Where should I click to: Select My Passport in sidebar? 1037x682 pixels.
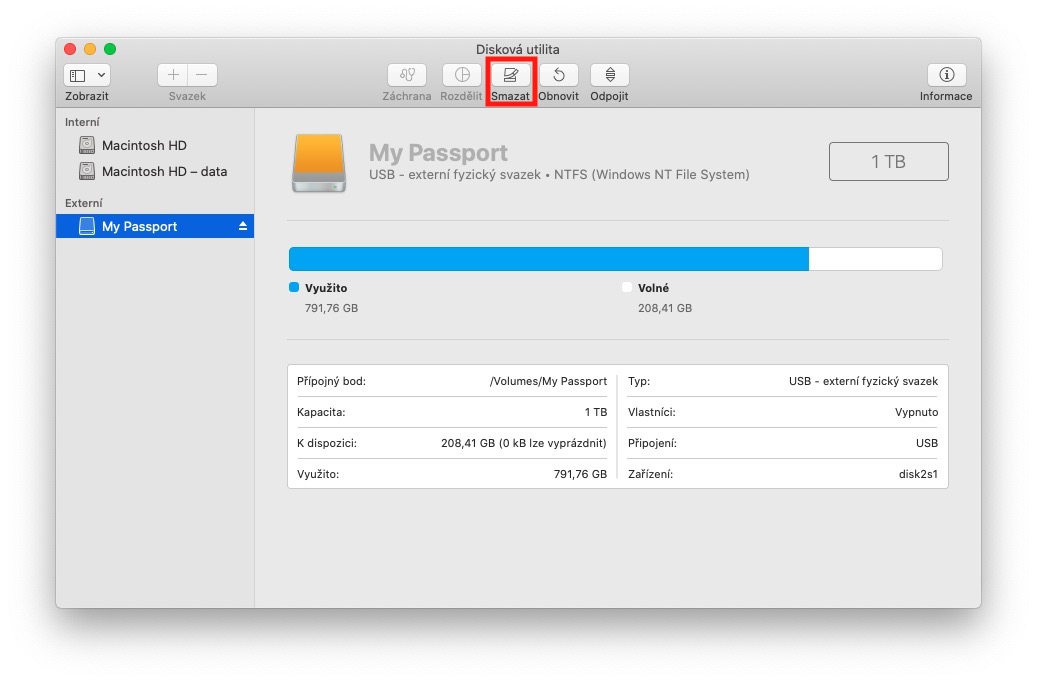(155, 226)
